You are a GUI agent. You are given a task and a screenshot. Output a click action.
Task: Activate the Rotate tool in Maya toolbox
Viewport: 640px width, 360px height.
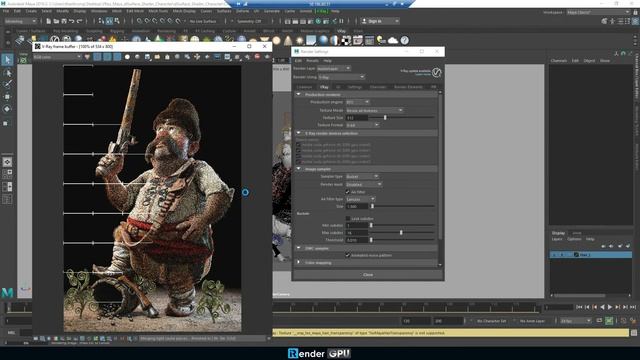[7, 109]
